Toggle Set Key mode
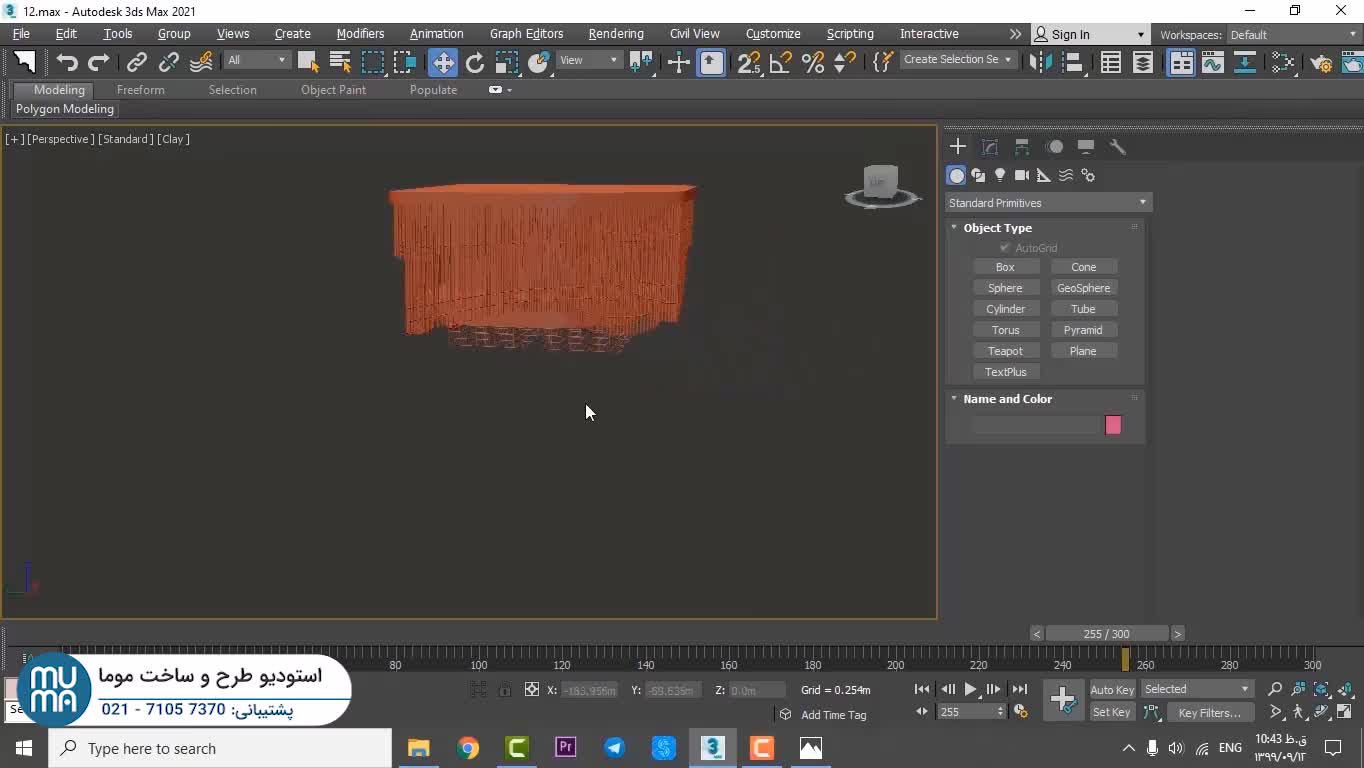Viewport: 1364px width, 768px height. pos(1111,713)
